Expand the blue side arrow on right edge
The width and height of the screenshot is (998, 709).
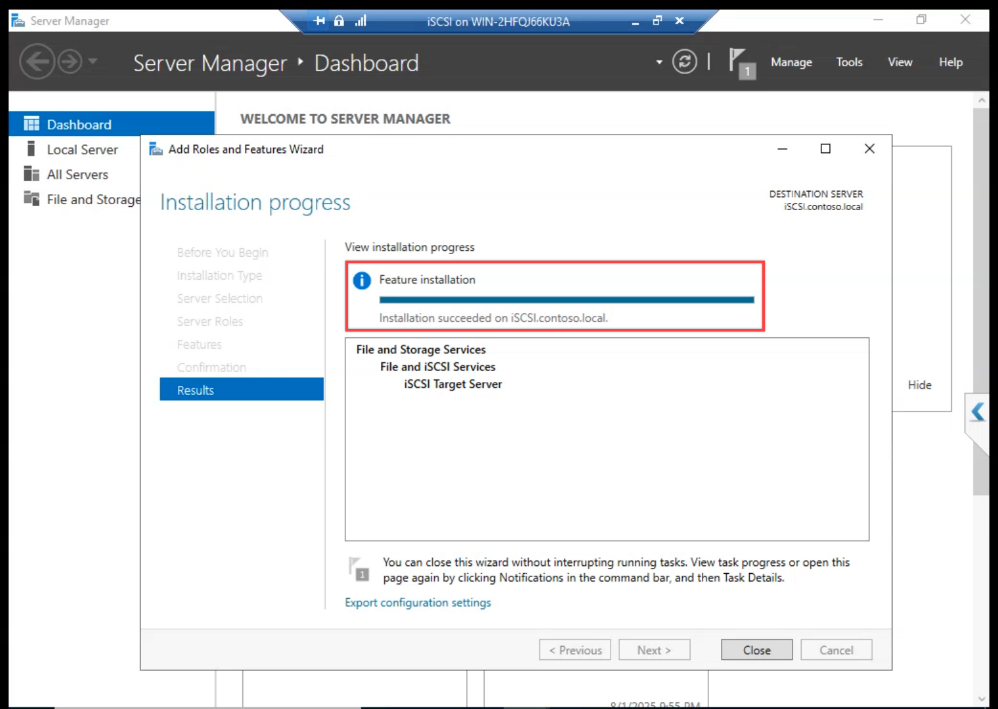tap(978, 412)
